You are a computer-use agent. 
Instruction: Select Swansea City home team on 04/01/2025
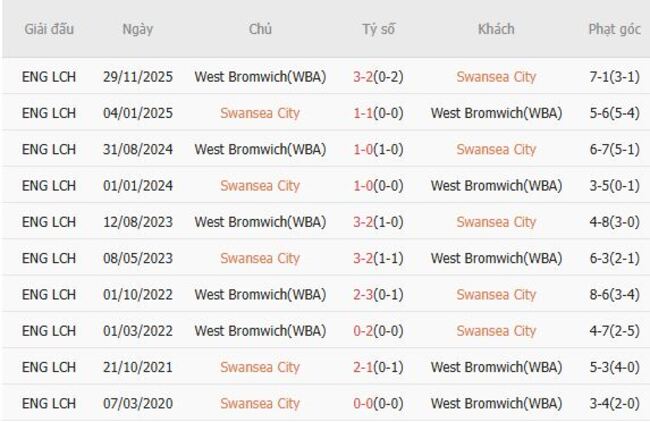pos(260,113)
